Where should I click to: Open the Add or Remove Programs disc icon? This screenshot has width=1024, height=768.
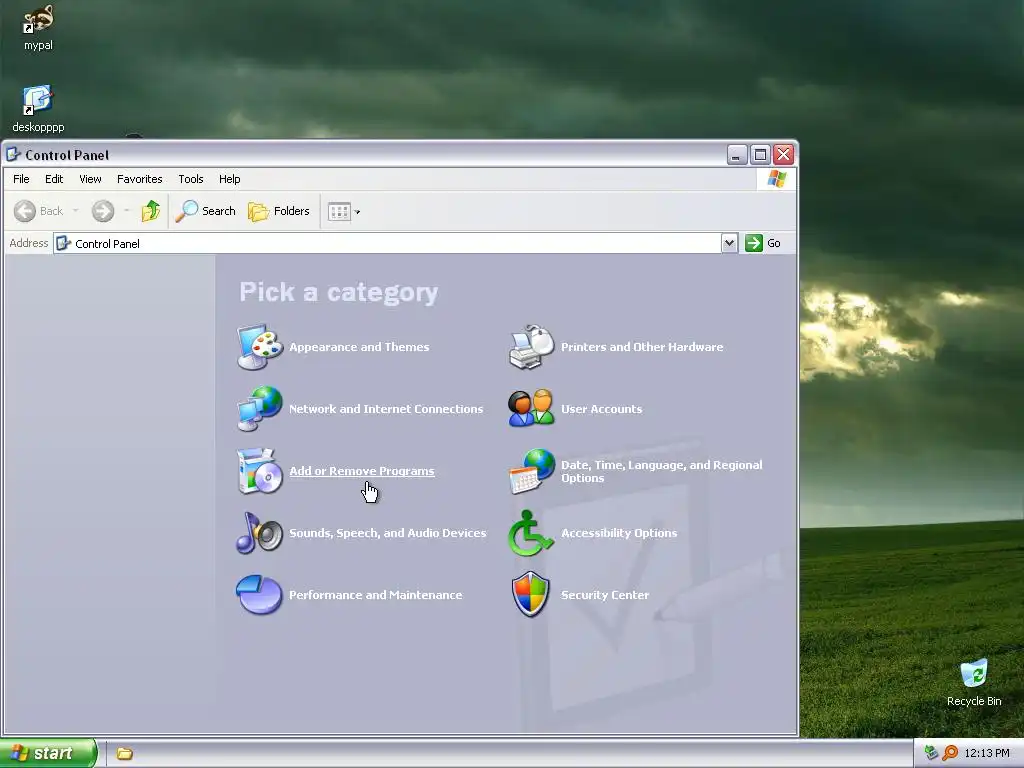(x=259, y=471)
